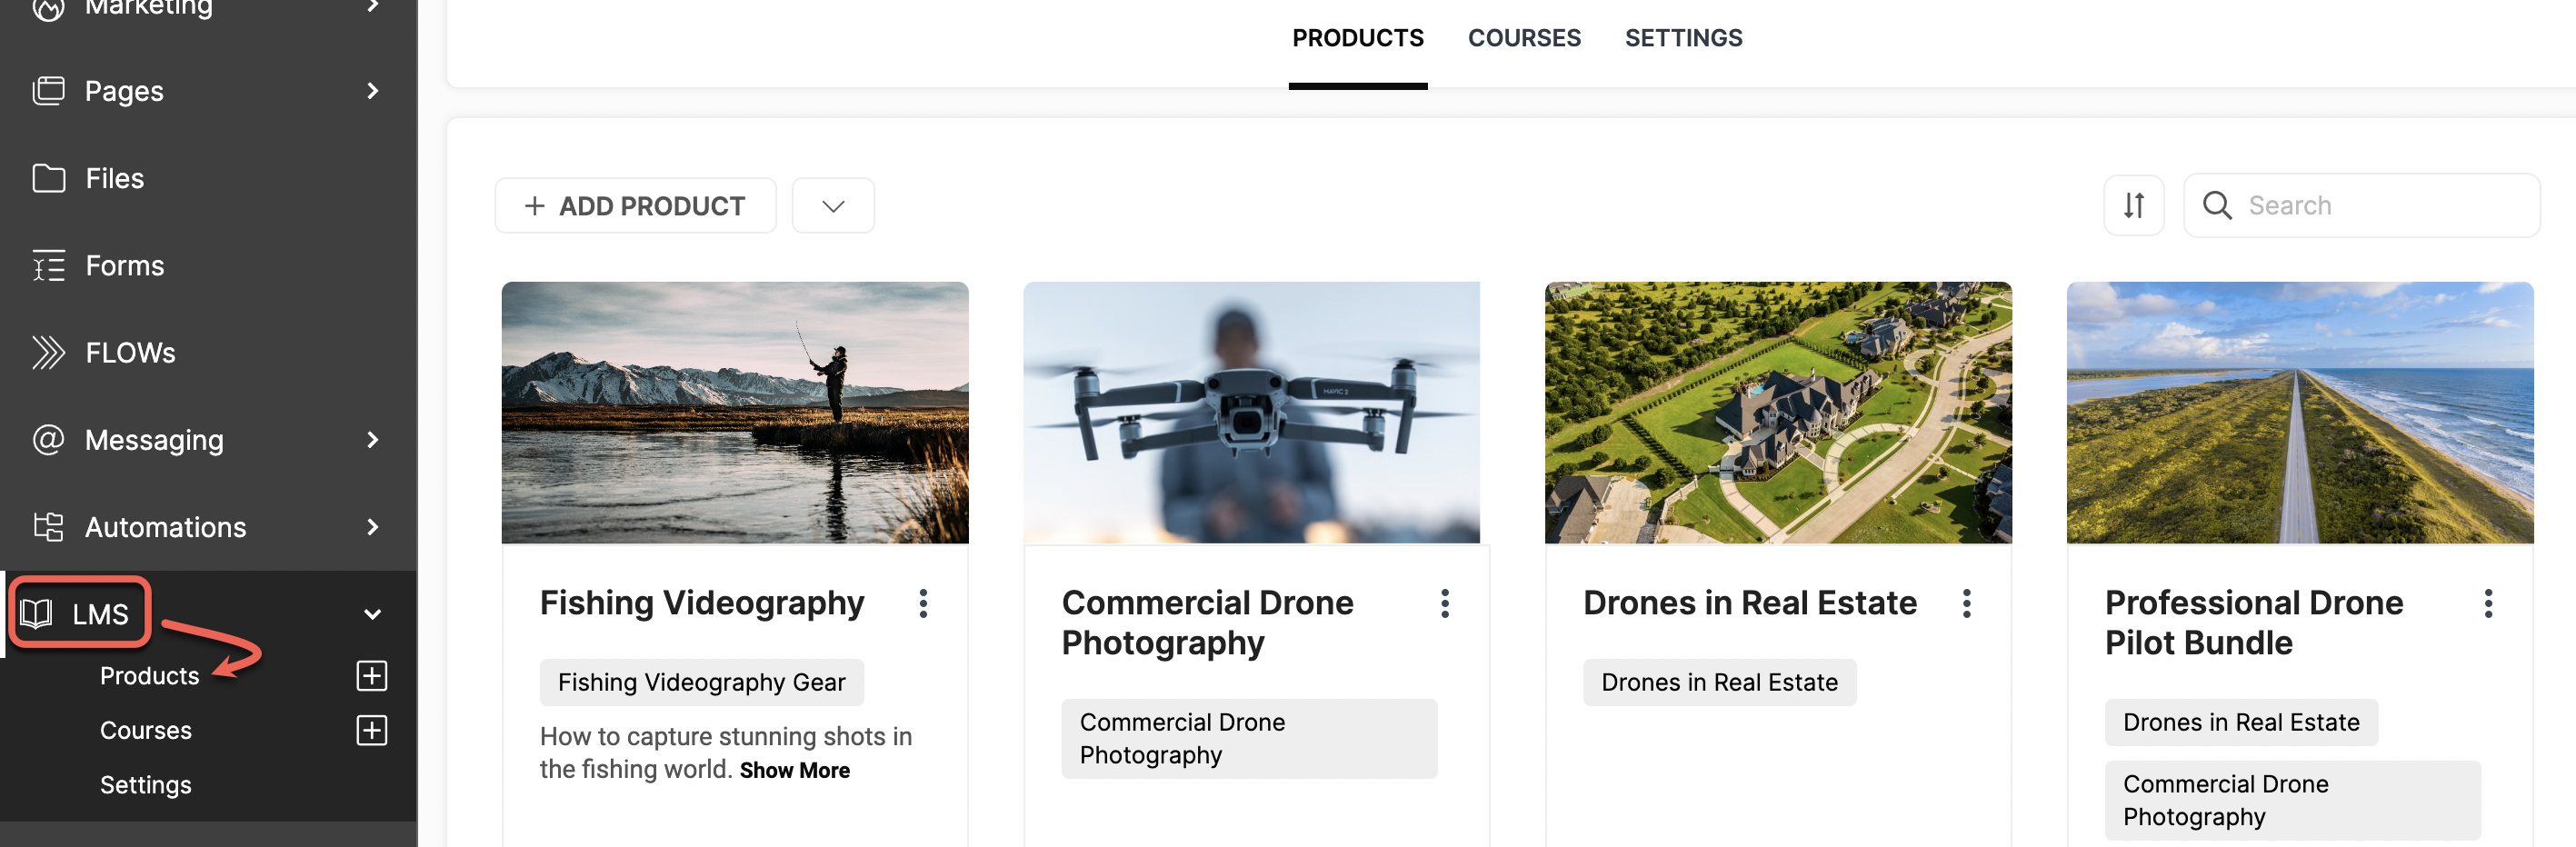Click the search magnifier icon
The image size is (2576, 847).
[x=2216, y=205]
